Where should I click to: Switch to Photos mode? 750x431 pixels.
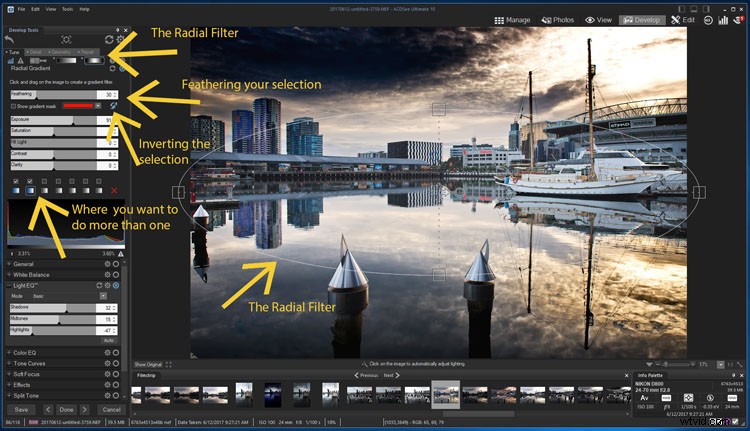558,20
